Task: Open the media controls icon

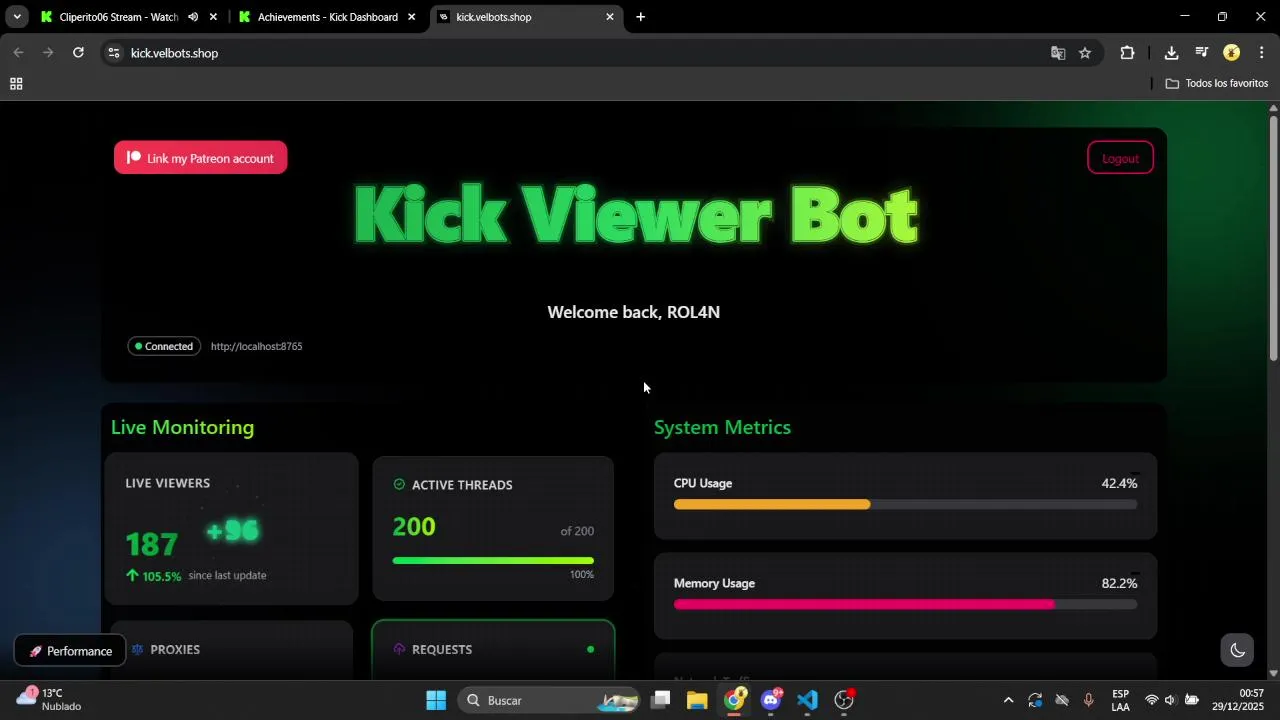Action: [x=1202, y=53]
